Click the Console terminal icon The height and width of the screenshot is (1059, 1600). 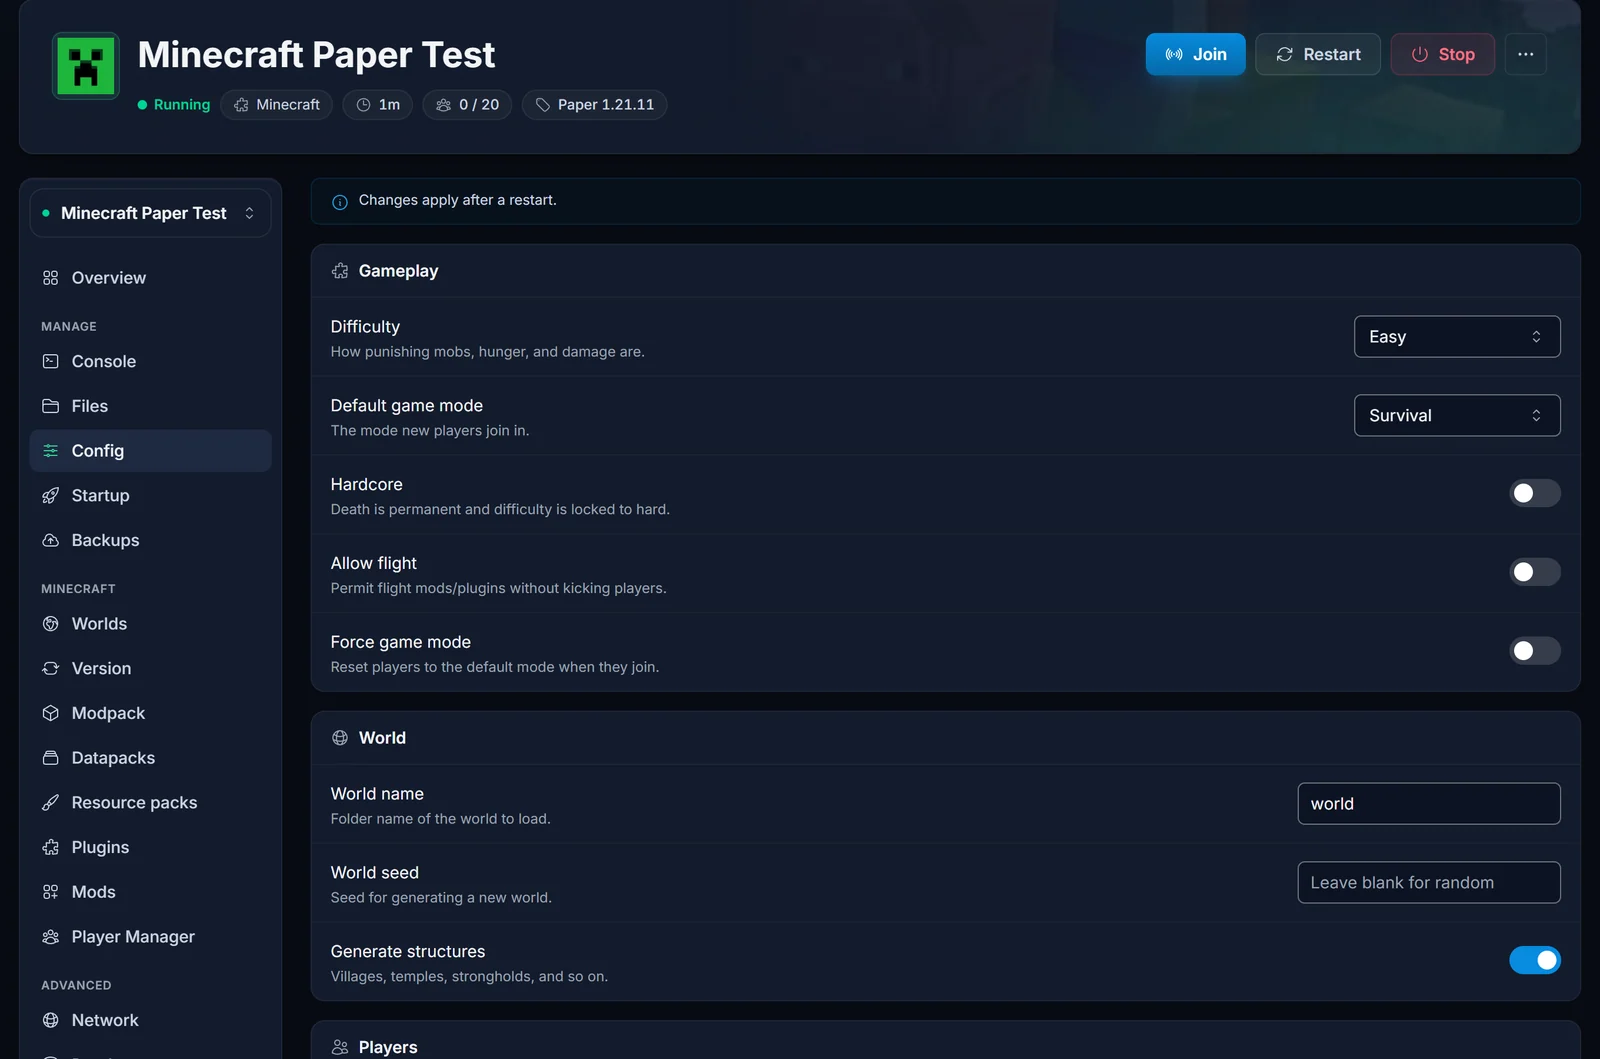(x=51, y=361)
